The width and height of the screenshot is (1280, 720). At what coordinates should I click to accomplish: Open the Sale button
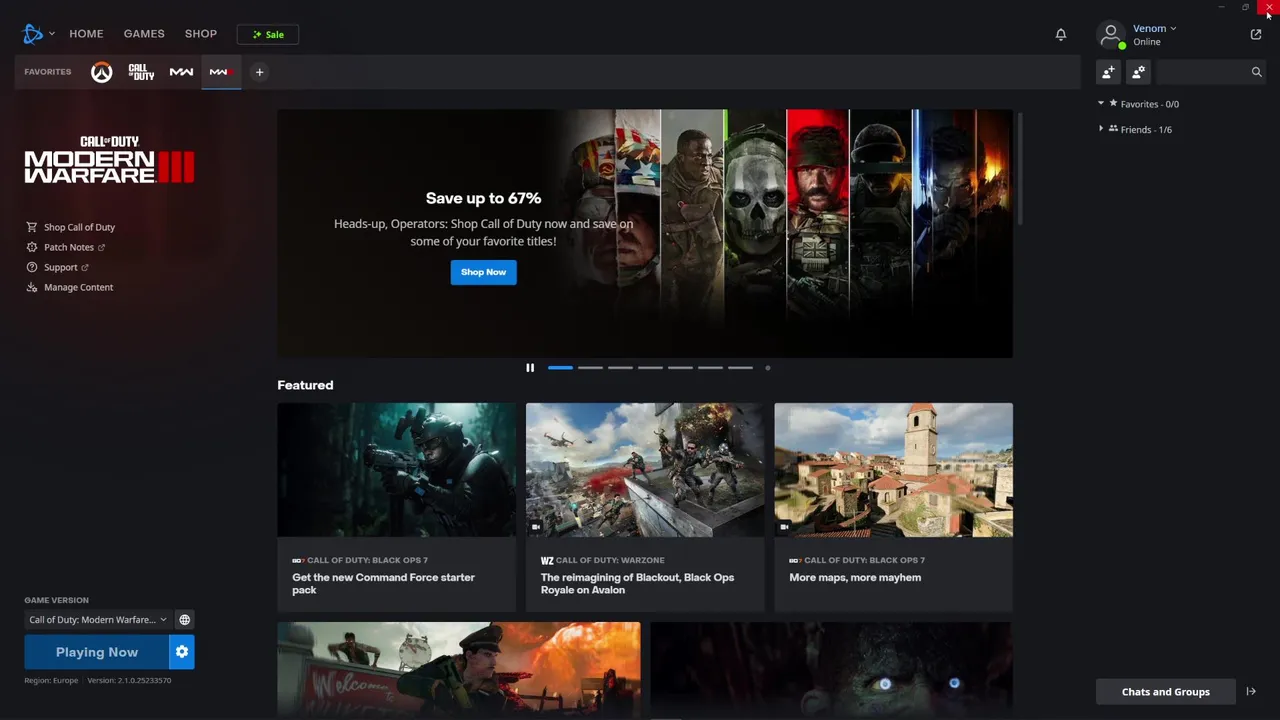click(268, 34)
